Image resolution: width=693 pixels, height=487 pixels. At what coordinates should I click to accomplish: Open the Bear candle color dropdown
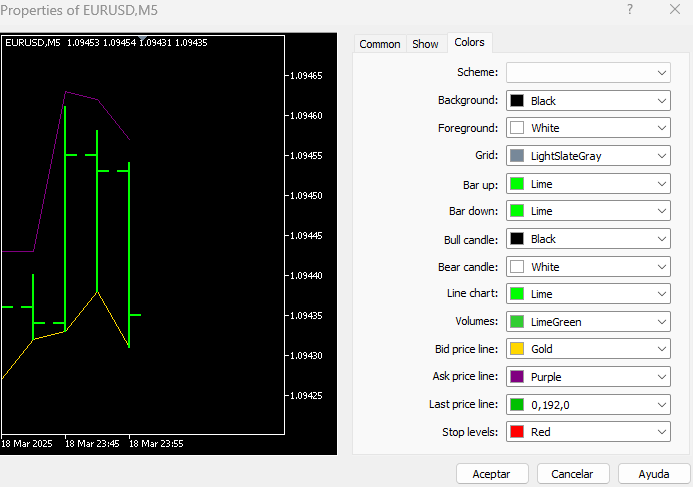point(588,267)
